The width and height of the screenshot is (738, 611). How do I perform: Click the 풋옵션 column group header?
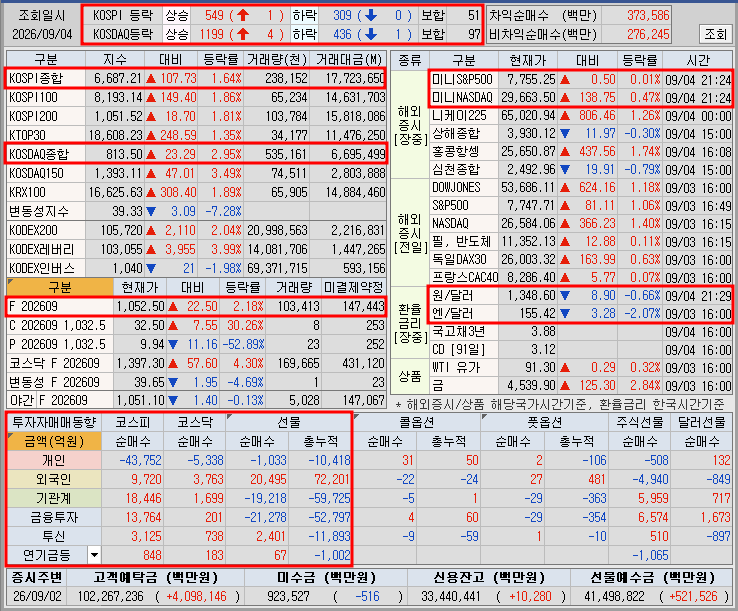click(x=545, y=422)
